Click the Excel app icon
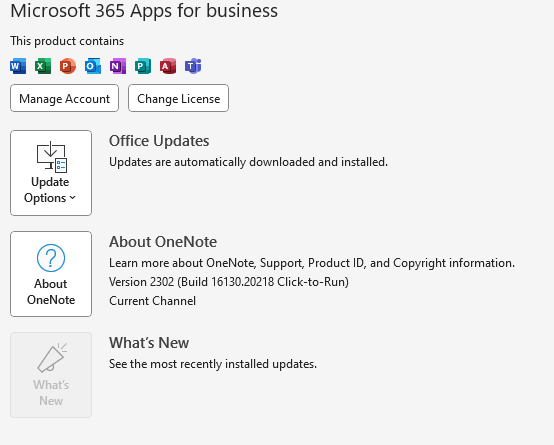The height and width of the screenshot is (445, 554). click(x=43, y=66)
